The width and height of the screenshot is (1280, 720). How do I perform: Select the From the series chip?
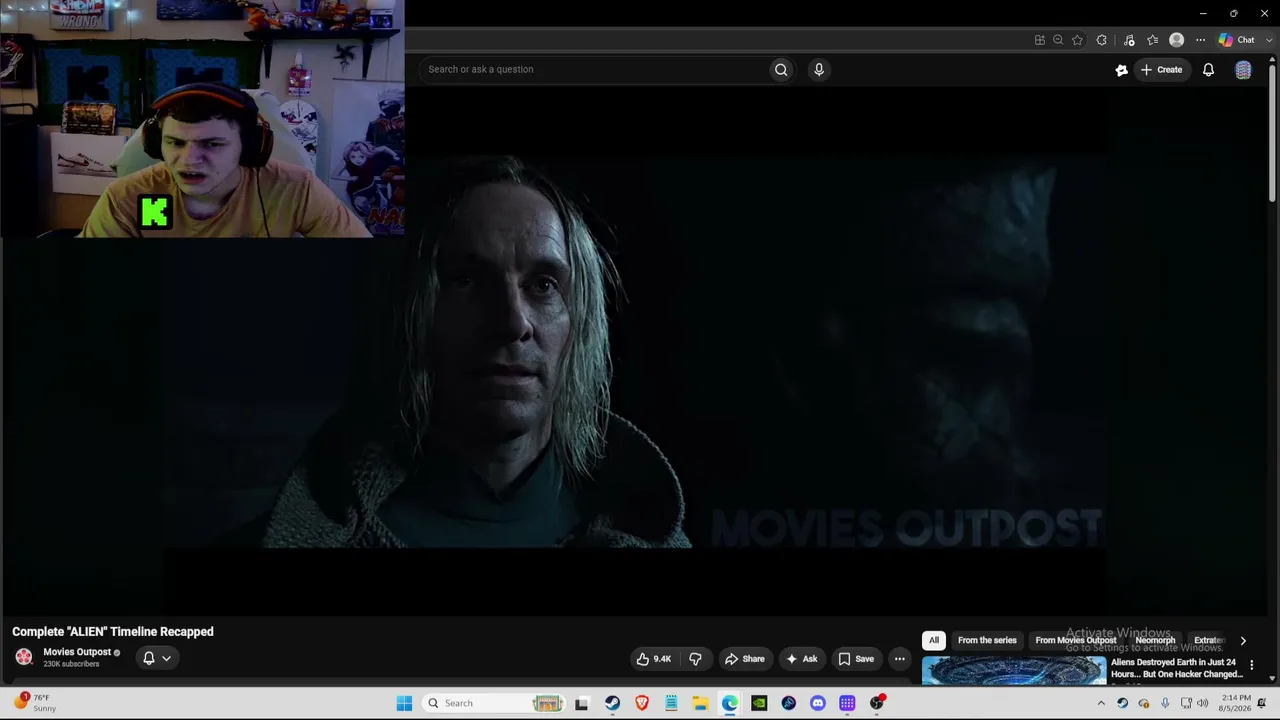tap(987, 640)
